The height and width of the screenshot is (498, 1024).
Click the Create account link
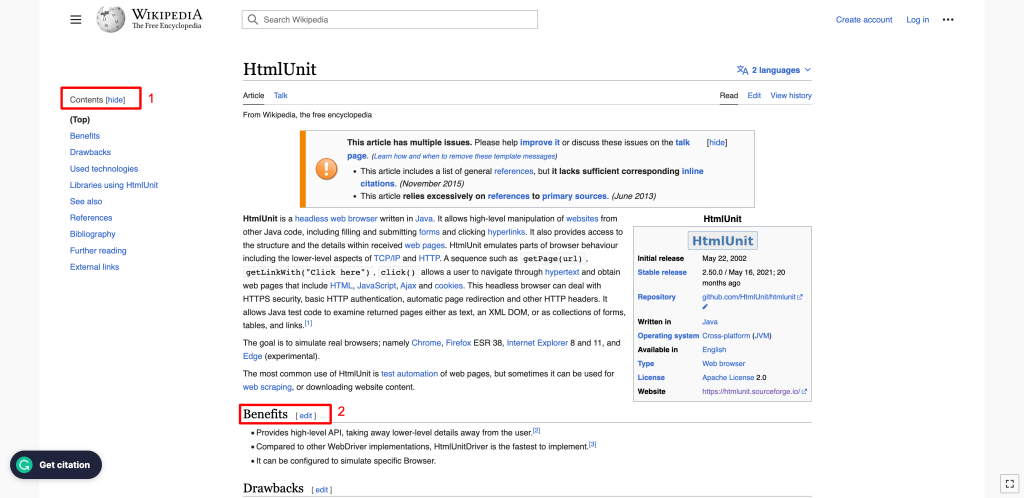863,20
